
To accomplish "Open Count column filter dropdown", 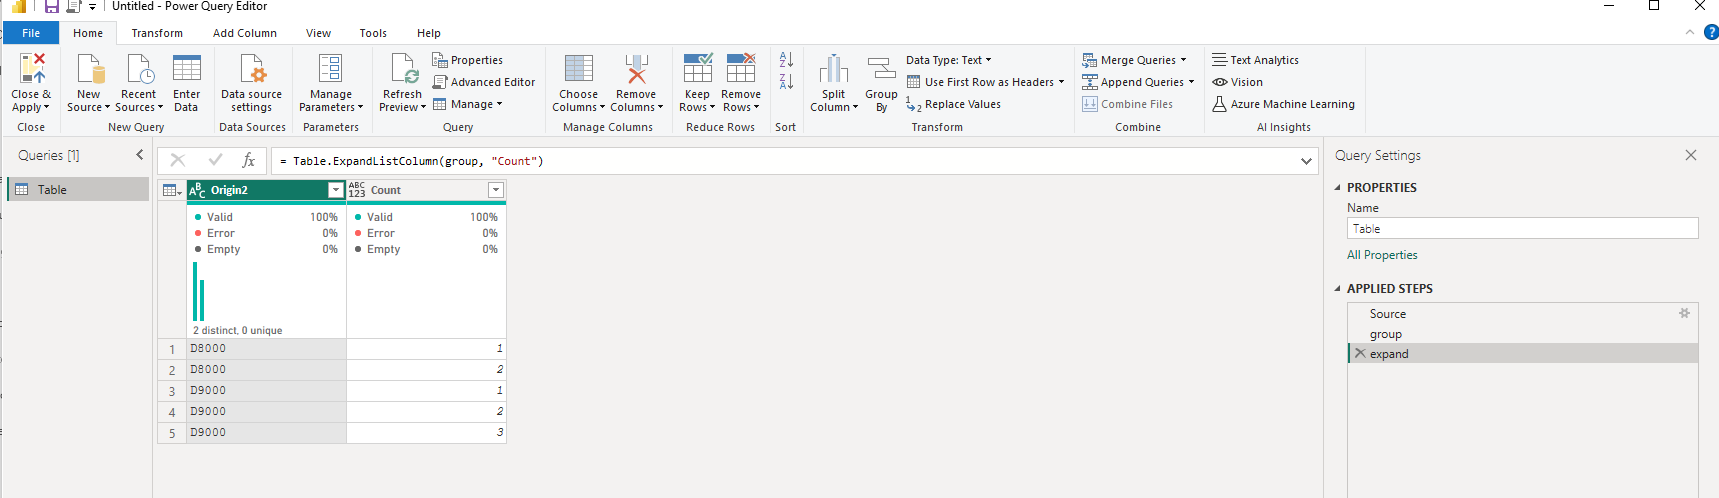I will (x=495, y=190).
